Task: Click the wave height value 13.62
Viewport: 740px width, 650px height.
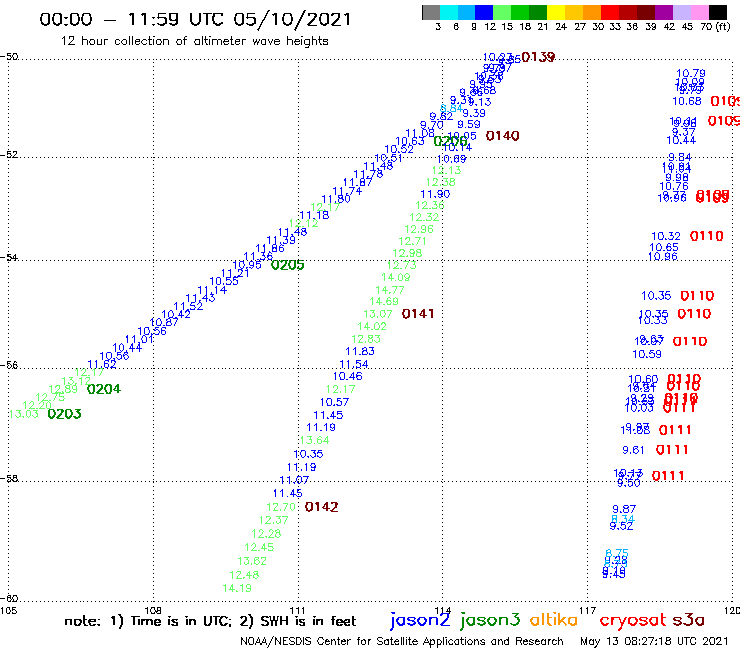Action: click(x=252, y=561)
